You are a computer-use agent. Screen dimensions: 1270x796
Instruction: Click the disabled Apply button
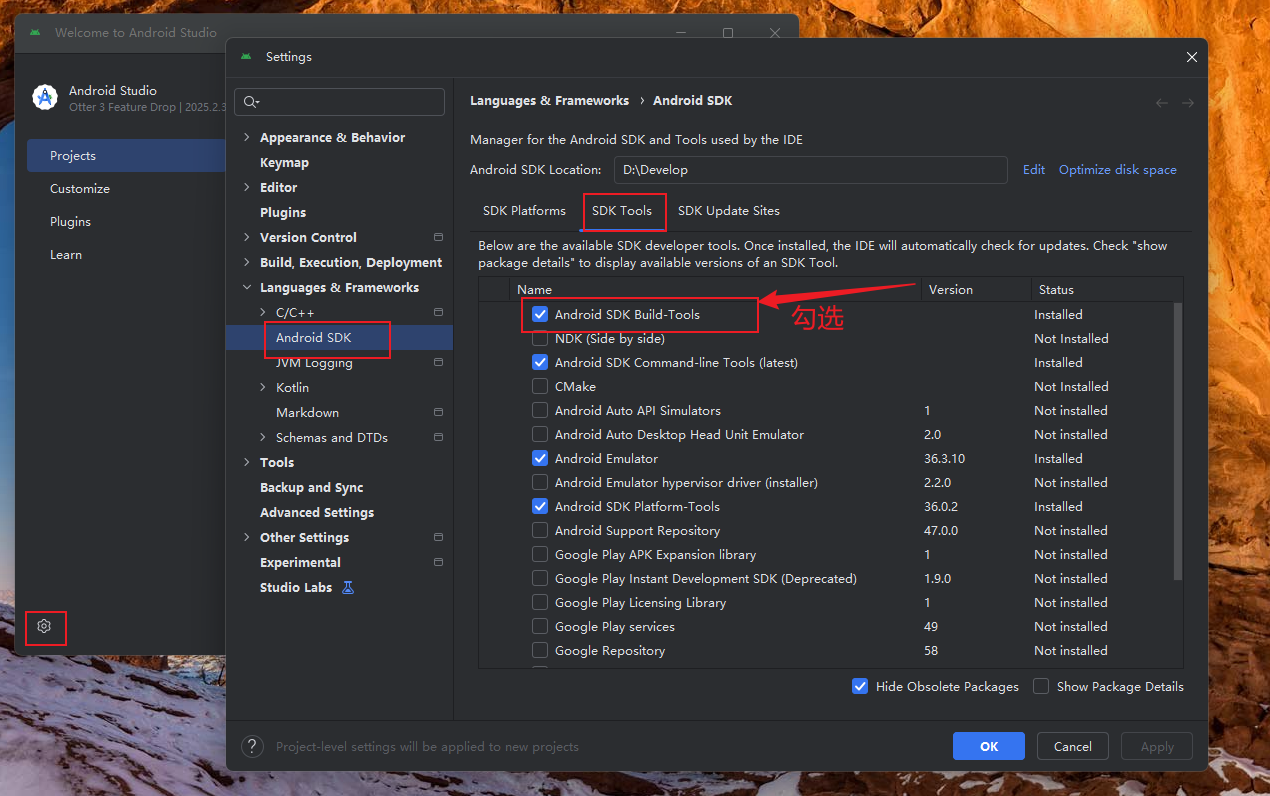click(1157, 746)
